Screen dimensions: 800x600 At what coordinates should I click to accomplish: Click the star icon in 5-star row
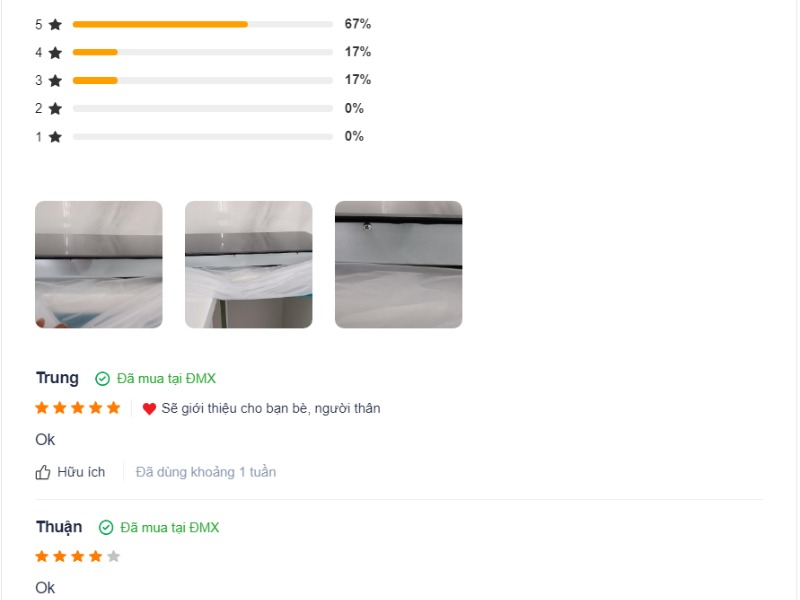55,24
